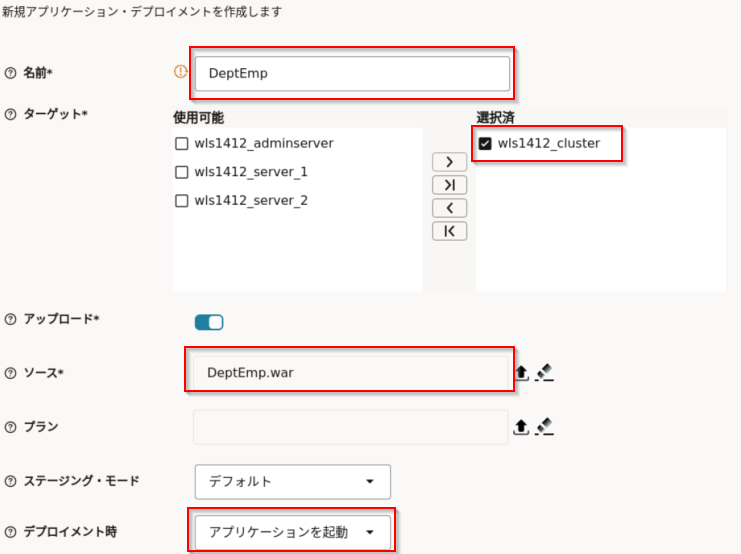The height and width of the screenshot is (554, 741).
Task: Click the eraser clear icon for プラン
Action: (x=544, y=427)
